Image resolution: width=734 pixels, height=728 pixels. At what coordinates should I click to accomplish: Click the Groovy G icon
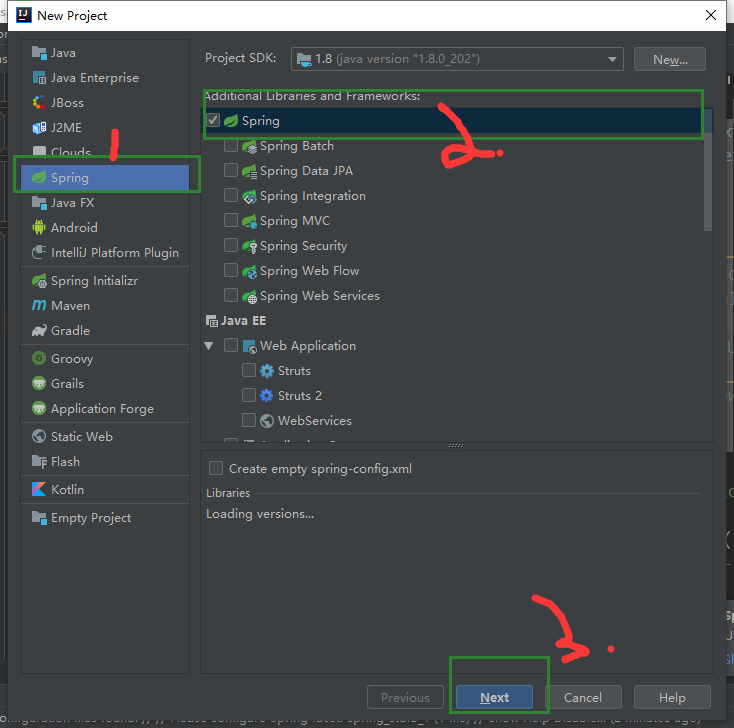click(x=39, y=359)
